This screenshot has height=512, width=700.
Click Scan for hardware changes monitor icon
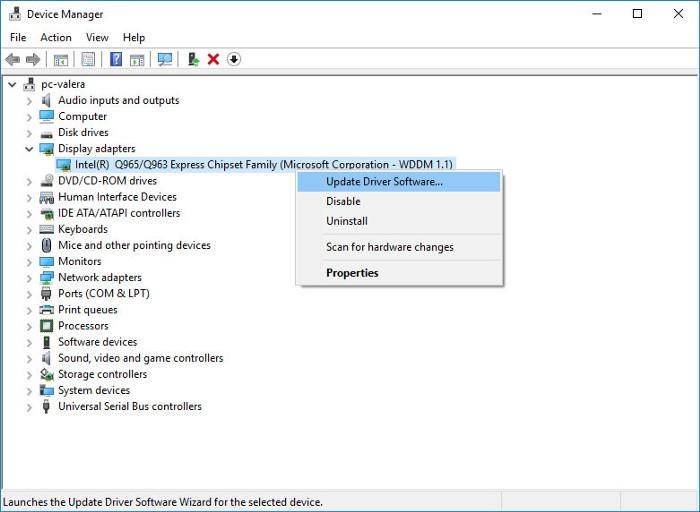[x=165, y=59]
